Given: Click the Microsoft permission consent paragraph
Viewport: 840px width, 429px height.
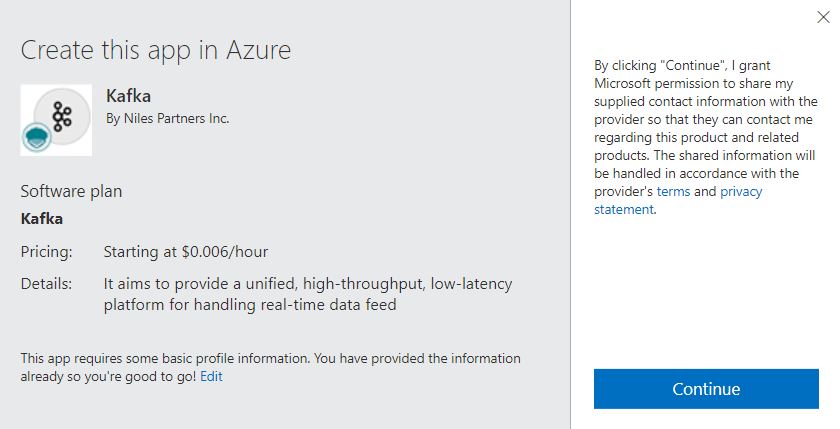Looking at the screenshot, I should [705, 128].
